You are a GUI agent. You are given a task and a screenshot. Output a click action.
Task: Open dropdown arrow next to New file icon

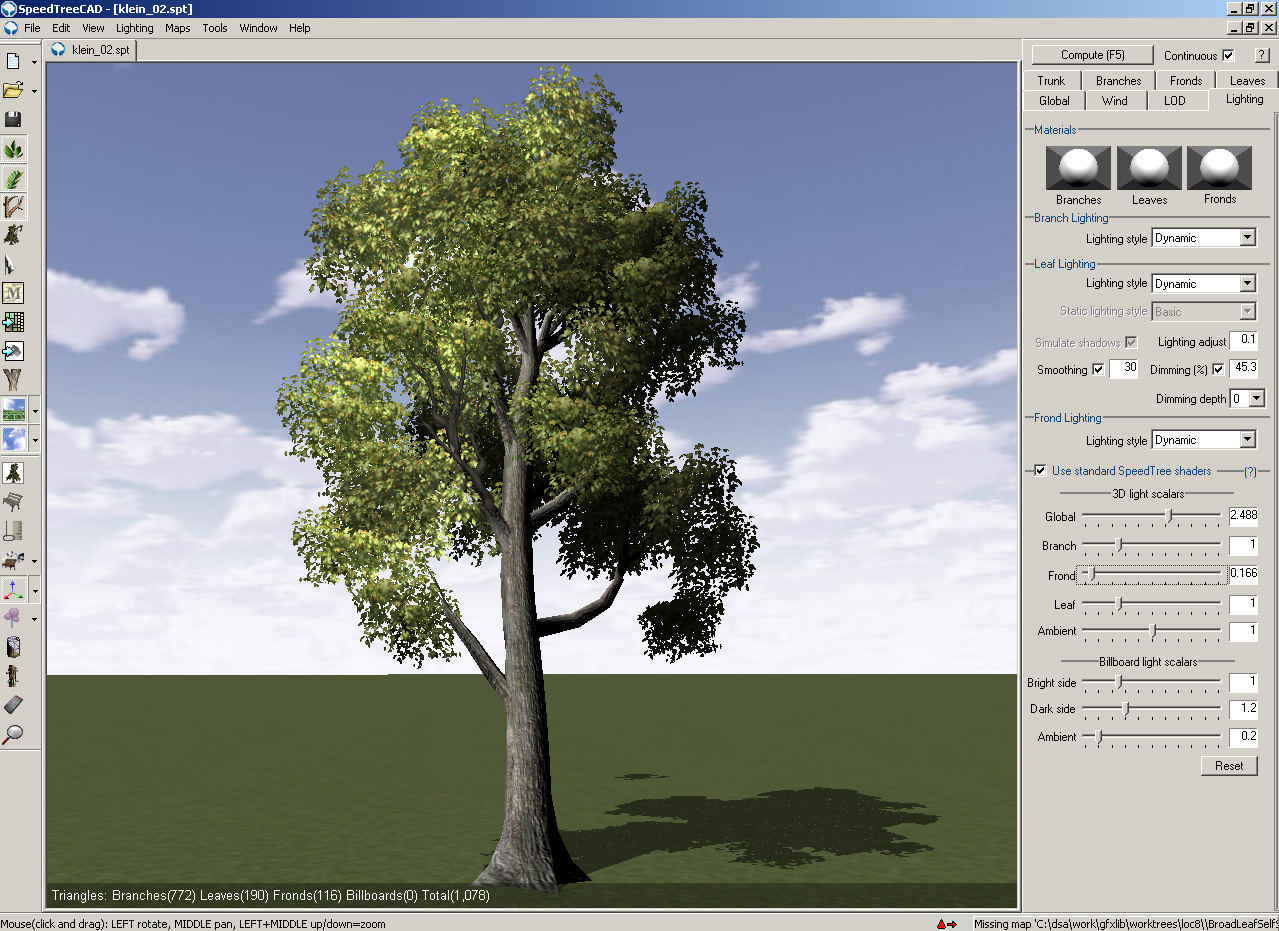[x=34, y=62]
